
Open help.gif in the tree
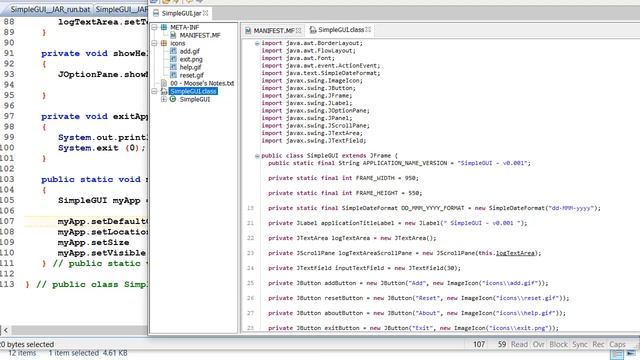tap(191, 67)
